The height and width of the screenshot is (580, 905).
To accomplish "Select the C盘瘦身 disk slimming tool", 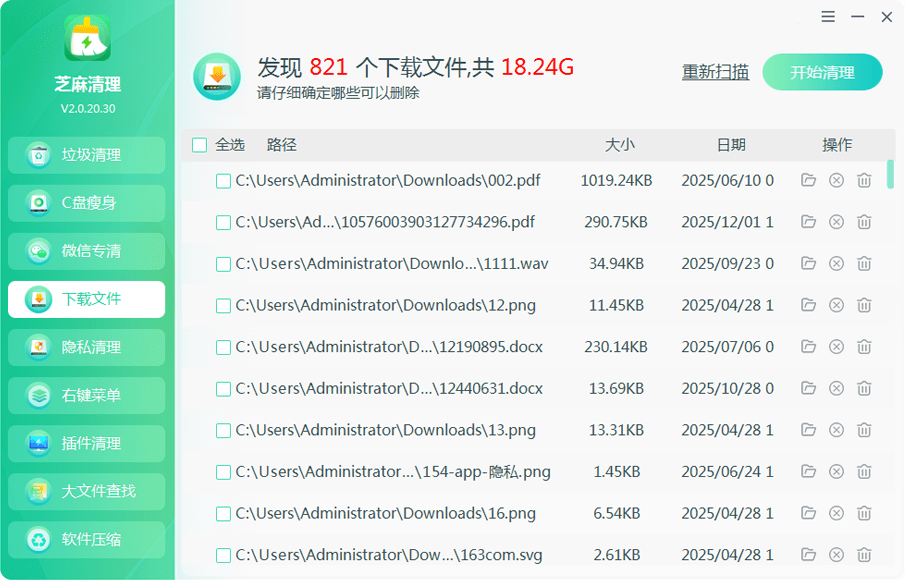I will [x=85, y=203].
